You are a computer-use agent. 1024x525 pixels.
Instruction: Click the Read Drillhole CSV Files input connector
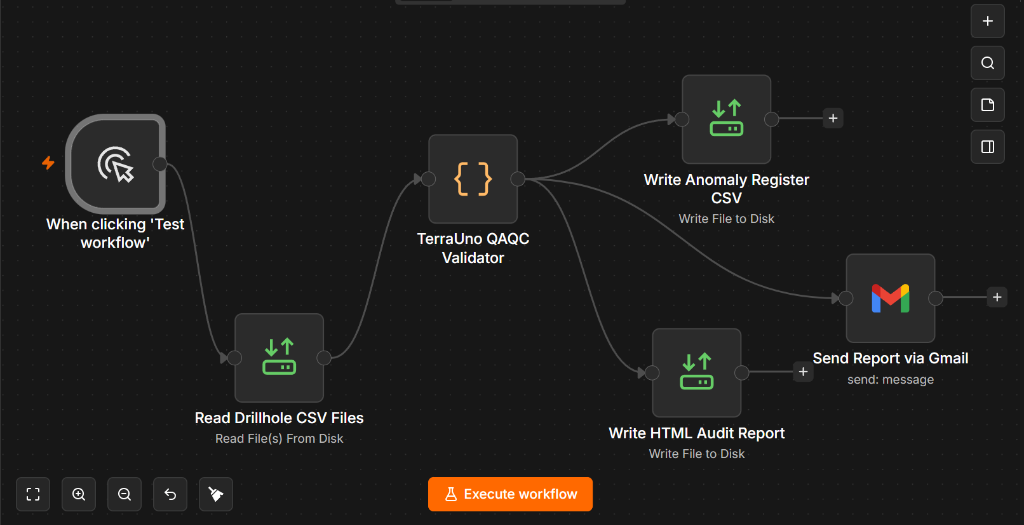[x=234, y=358]
